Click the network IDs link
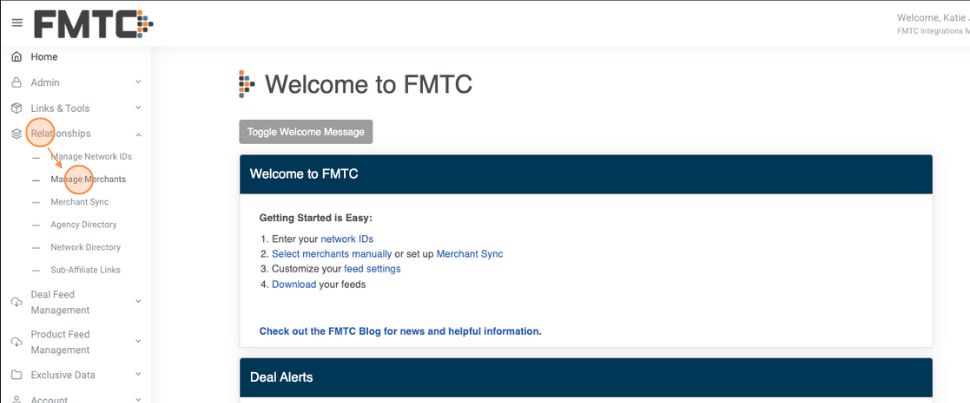Viewport: 970px width, 403px height. [x=346, y=239]
